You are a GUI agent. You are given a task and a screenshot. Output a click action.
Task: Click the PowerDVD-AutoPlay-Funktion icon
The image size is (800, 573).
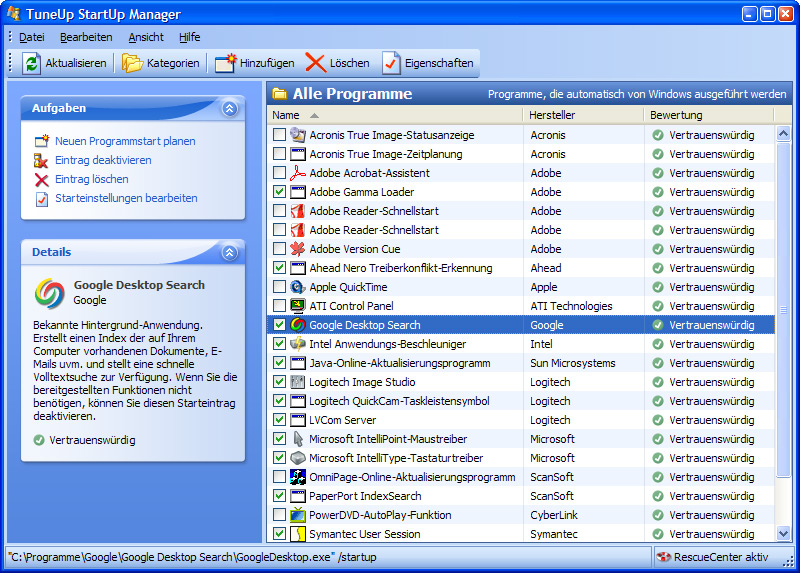[x=297, y=515]
